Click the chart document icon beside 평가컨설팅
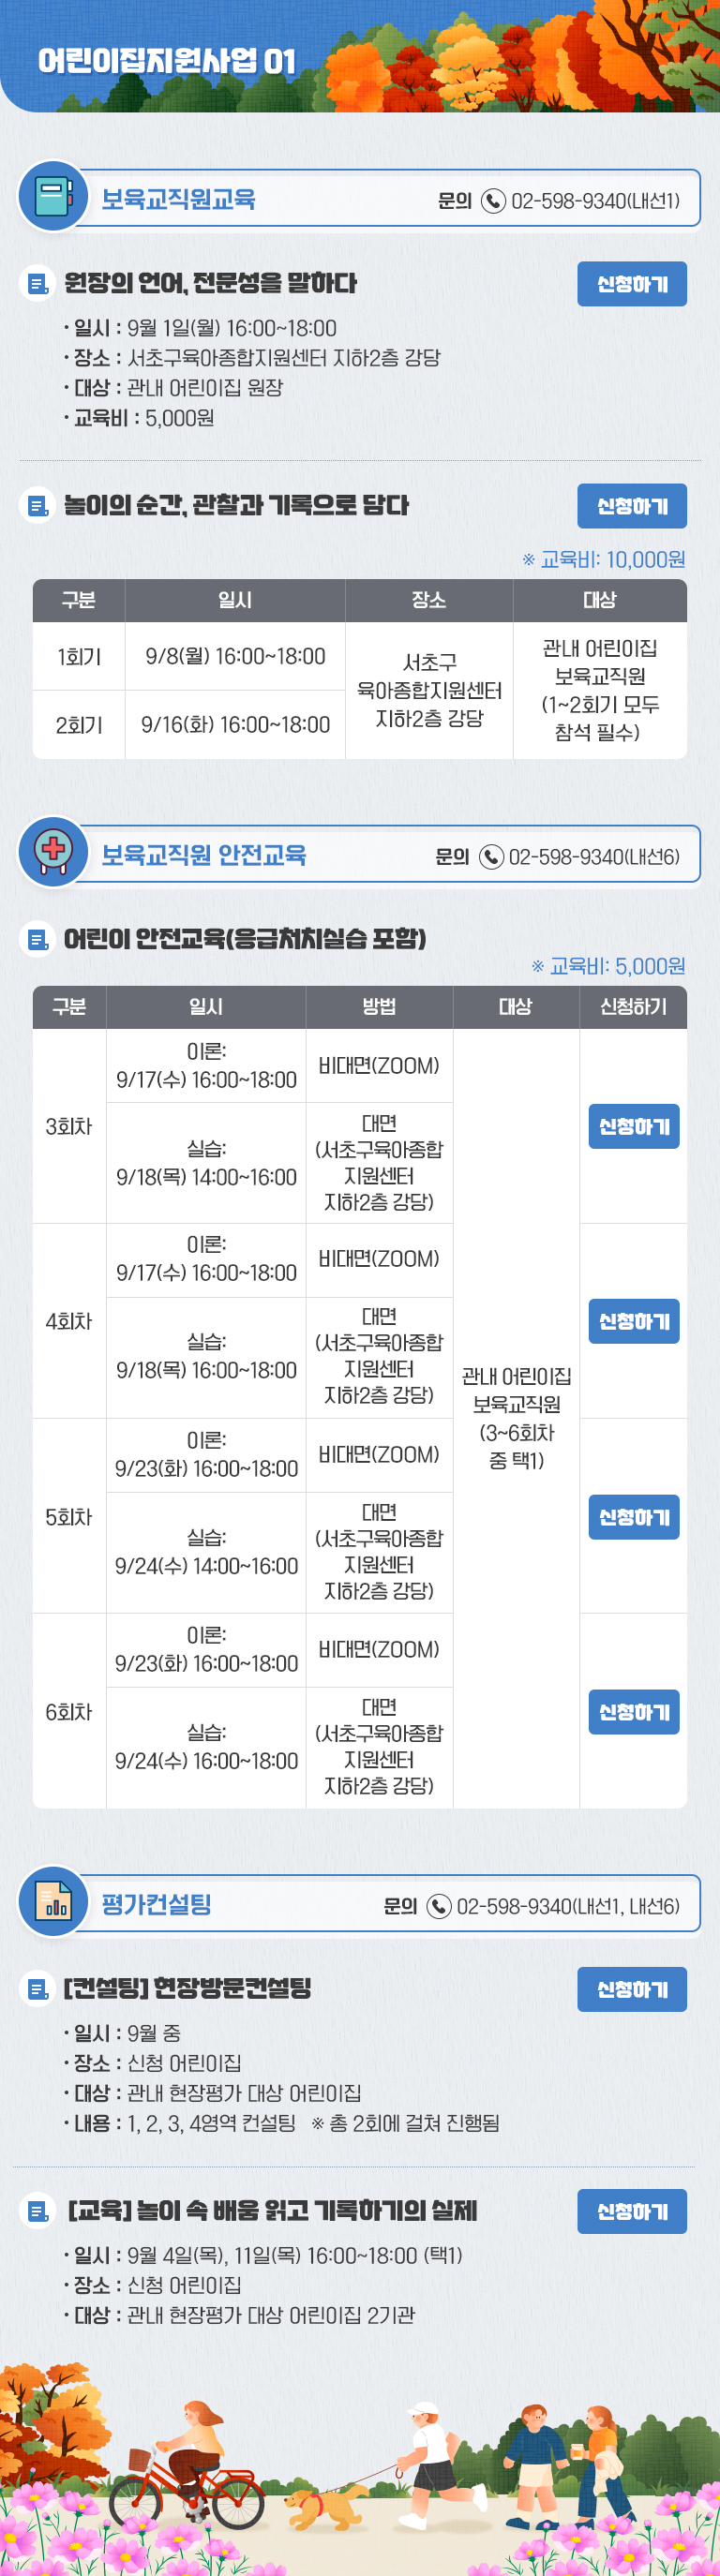 tap(53, 1901)
